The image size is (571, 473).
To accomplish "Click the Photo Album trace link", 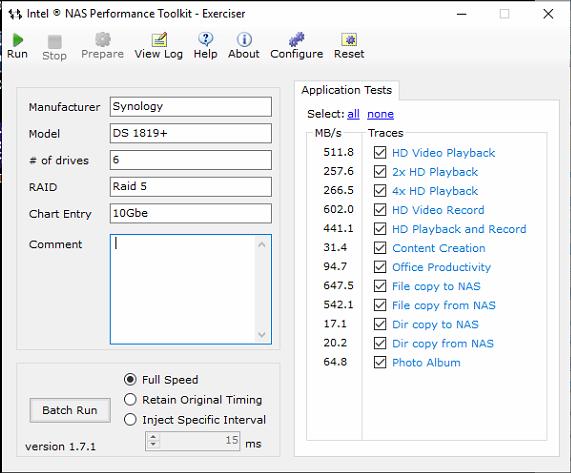I will (426, 362).
